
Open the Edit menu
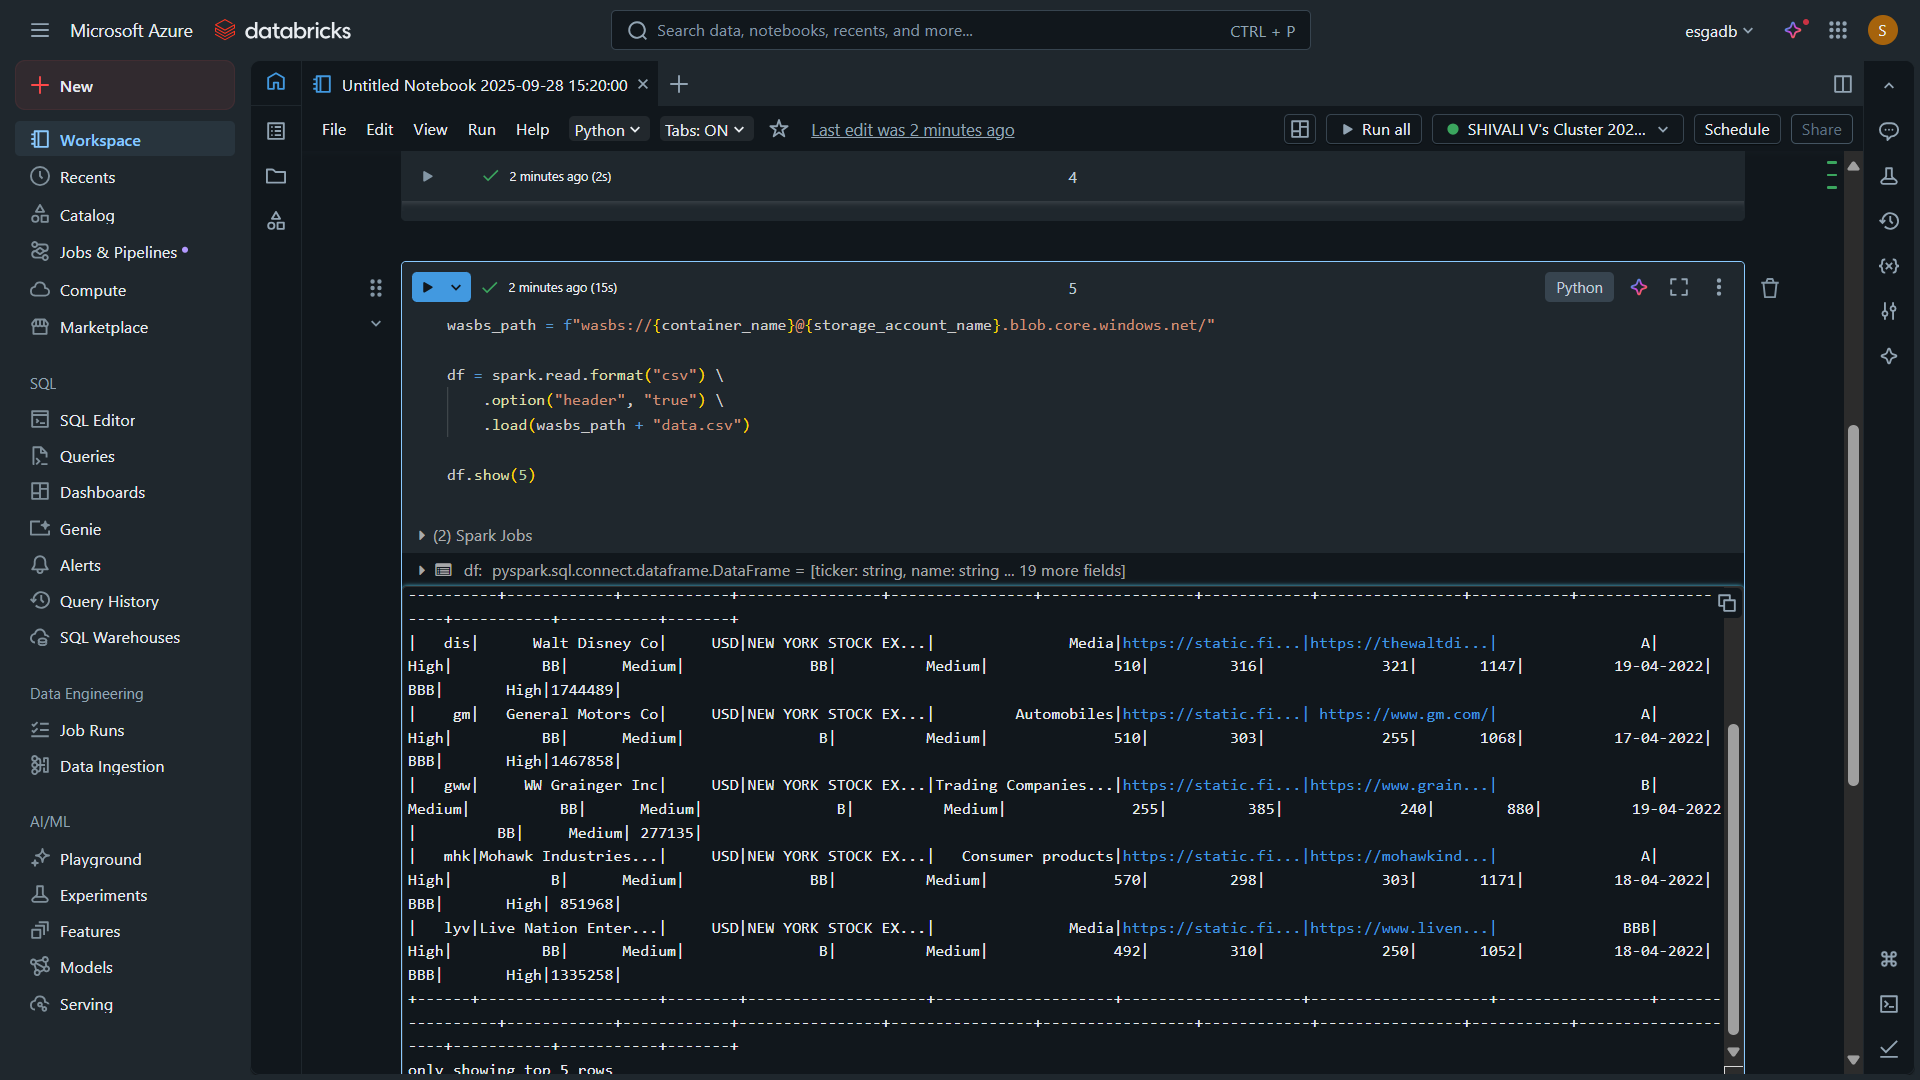380,130
